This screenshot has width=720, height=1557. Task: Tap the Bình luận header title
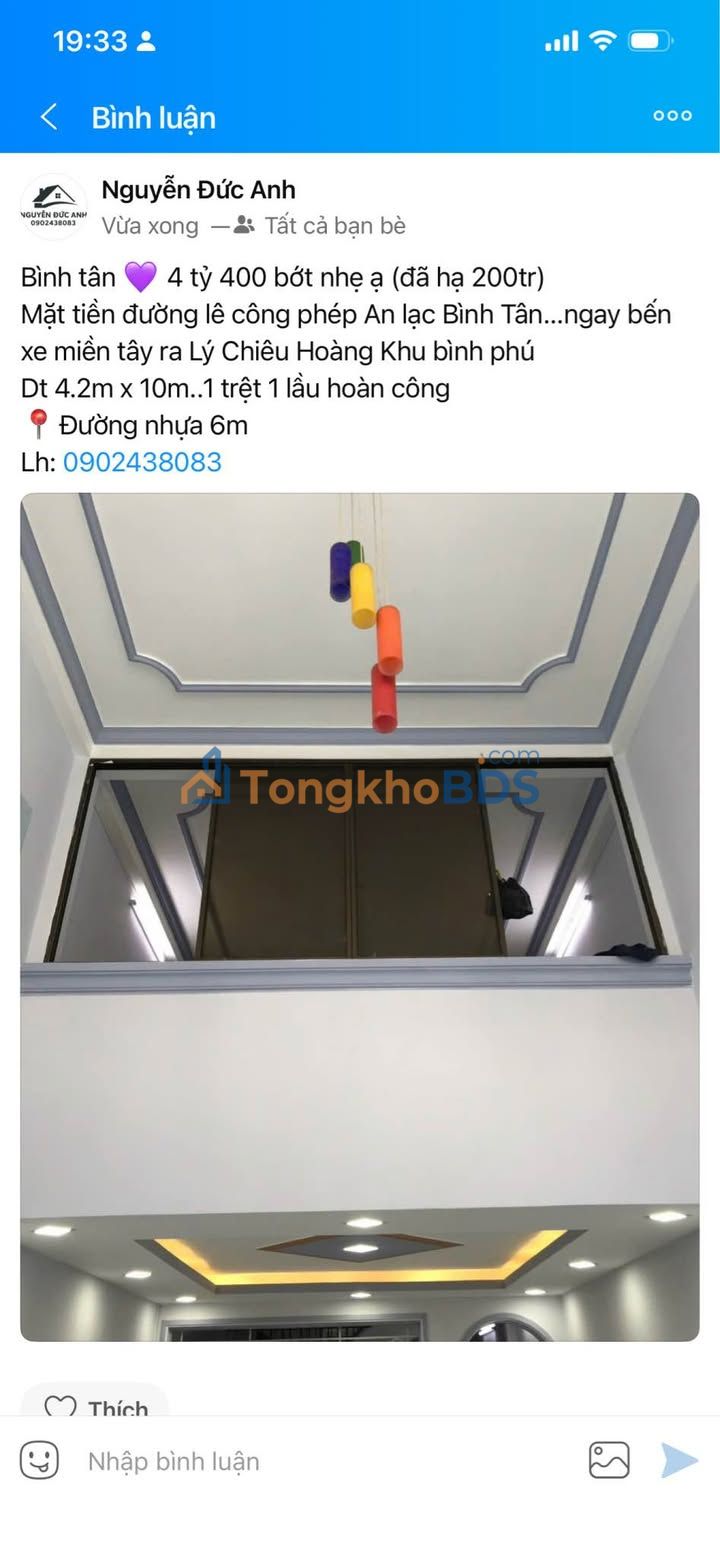pyautogui.click(x=154, y=118)
